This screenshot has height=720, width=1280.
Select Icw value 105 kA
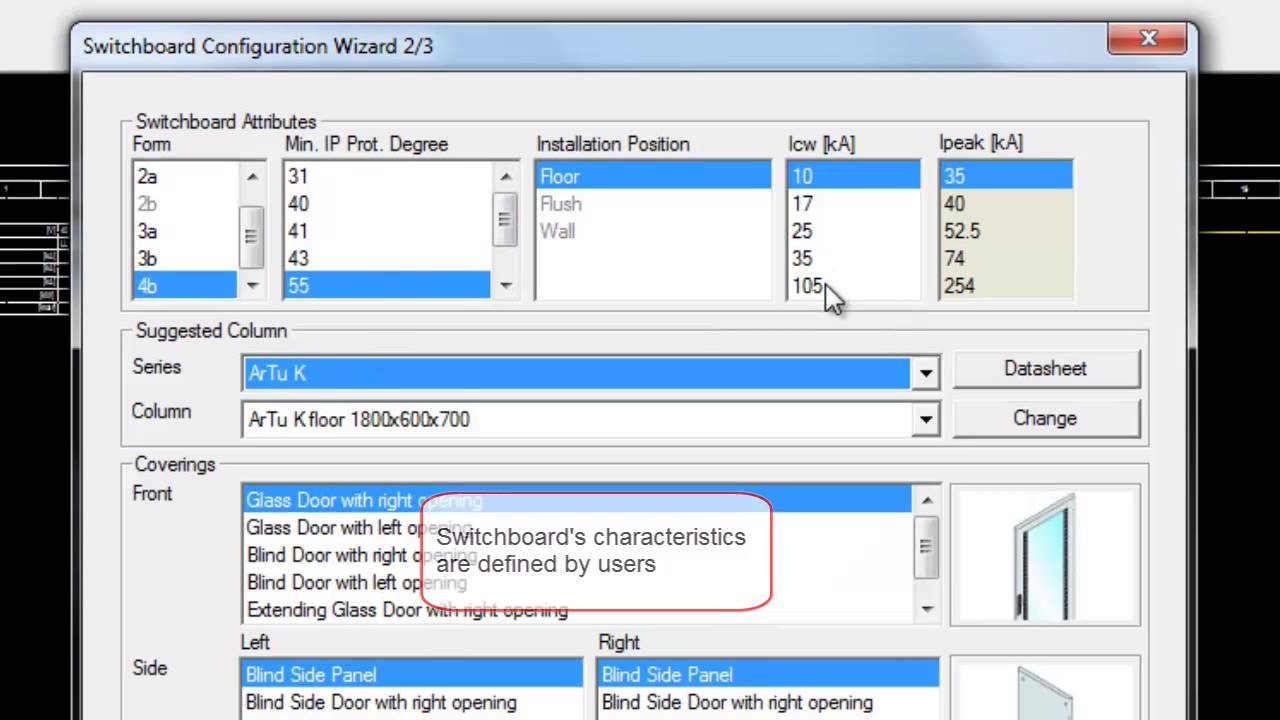pyautogui.click(x=853, y=286)
